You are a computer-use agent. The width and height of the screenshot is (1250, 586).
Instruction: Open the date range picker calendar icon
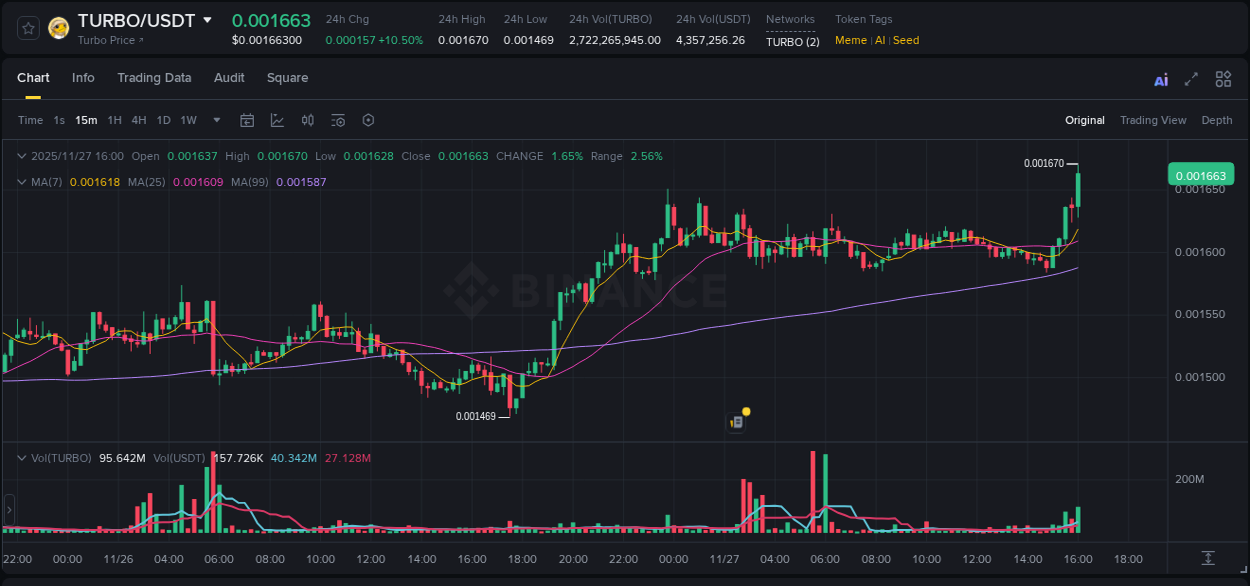(x=247, y=120)
